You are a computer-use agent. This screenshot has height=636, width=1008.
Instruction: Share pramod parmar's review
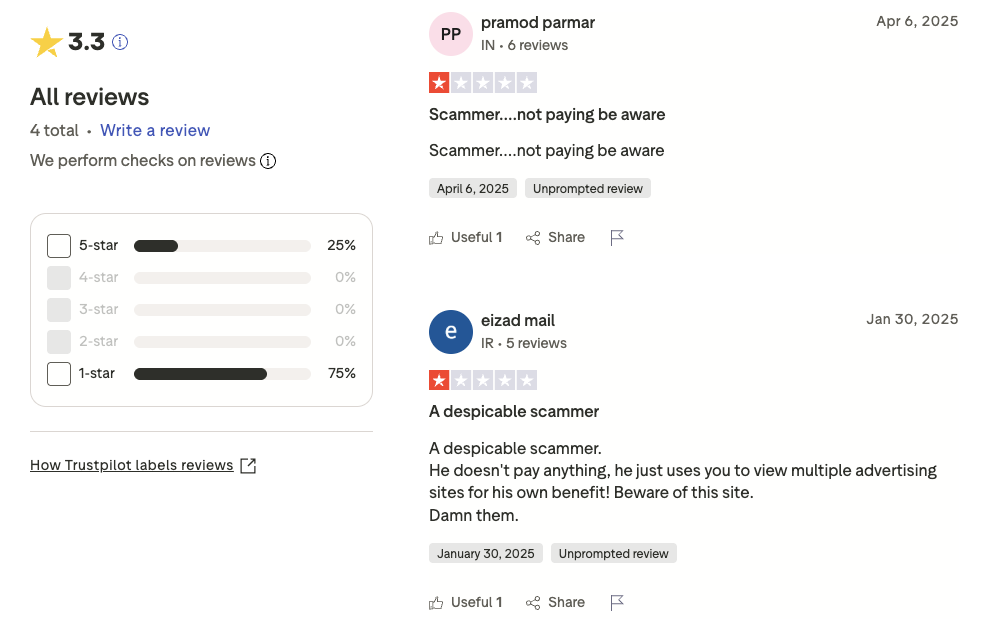pos(555,237)
